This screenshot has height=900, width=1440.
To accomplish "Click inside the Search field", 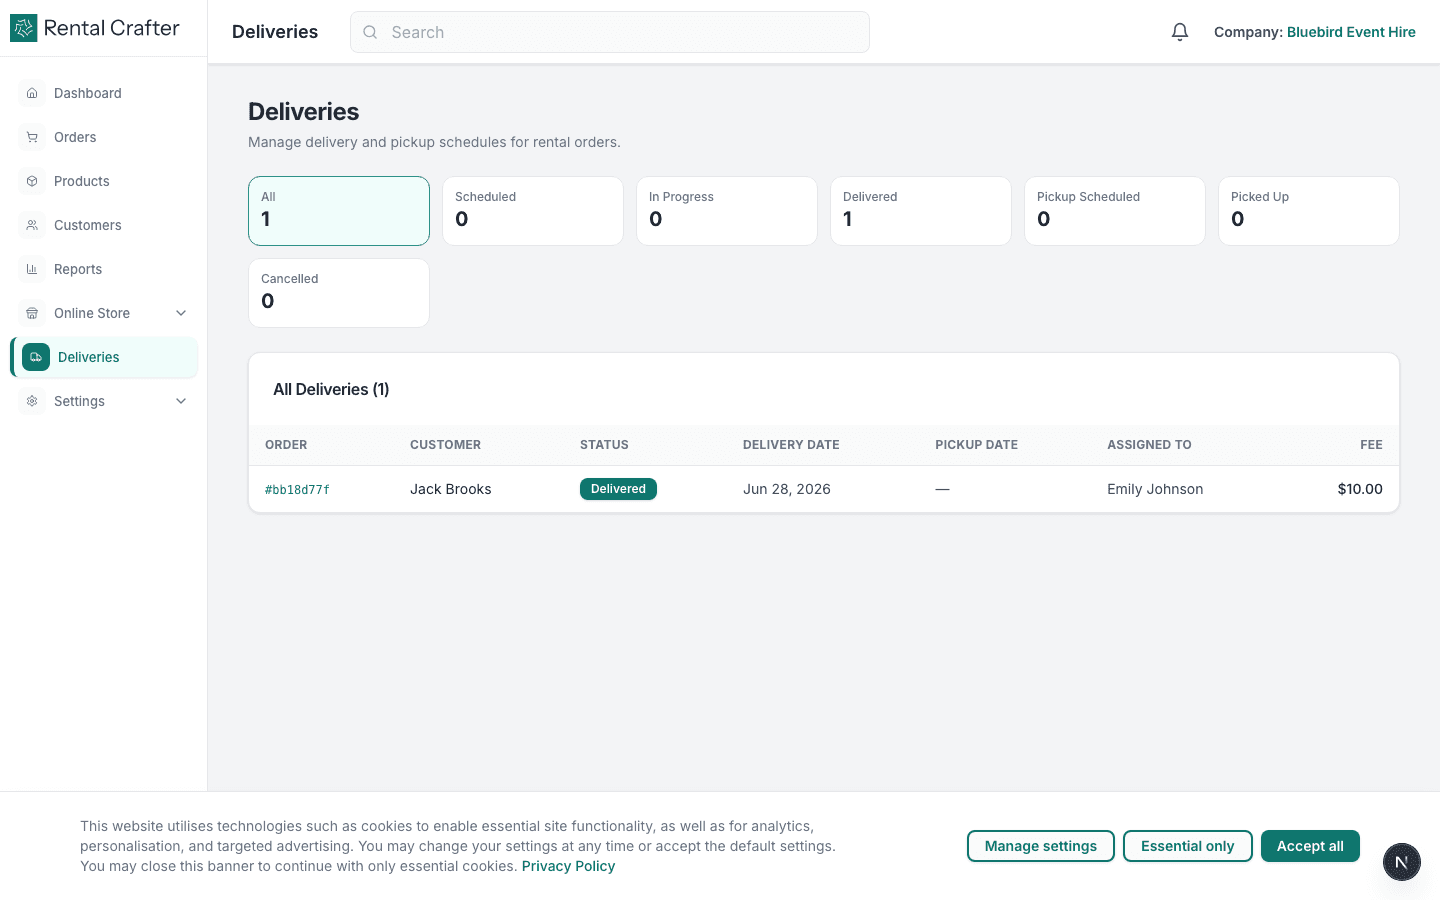I will pos(610,32).
